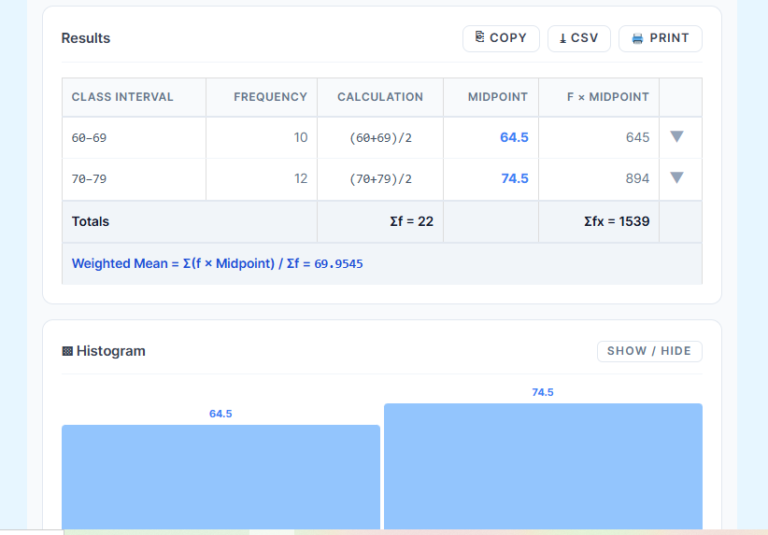Click frequency value 10
This screenshot has height=535, width=768.
click(301, 137)
